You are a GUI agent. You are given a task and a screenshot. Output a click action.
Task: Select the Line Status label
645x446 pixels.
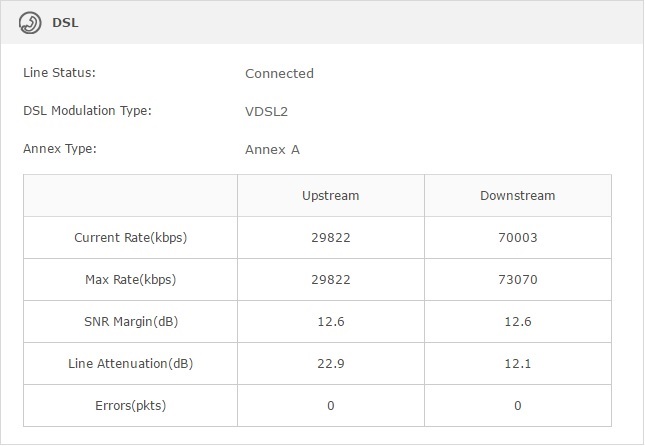pos(59,73)
